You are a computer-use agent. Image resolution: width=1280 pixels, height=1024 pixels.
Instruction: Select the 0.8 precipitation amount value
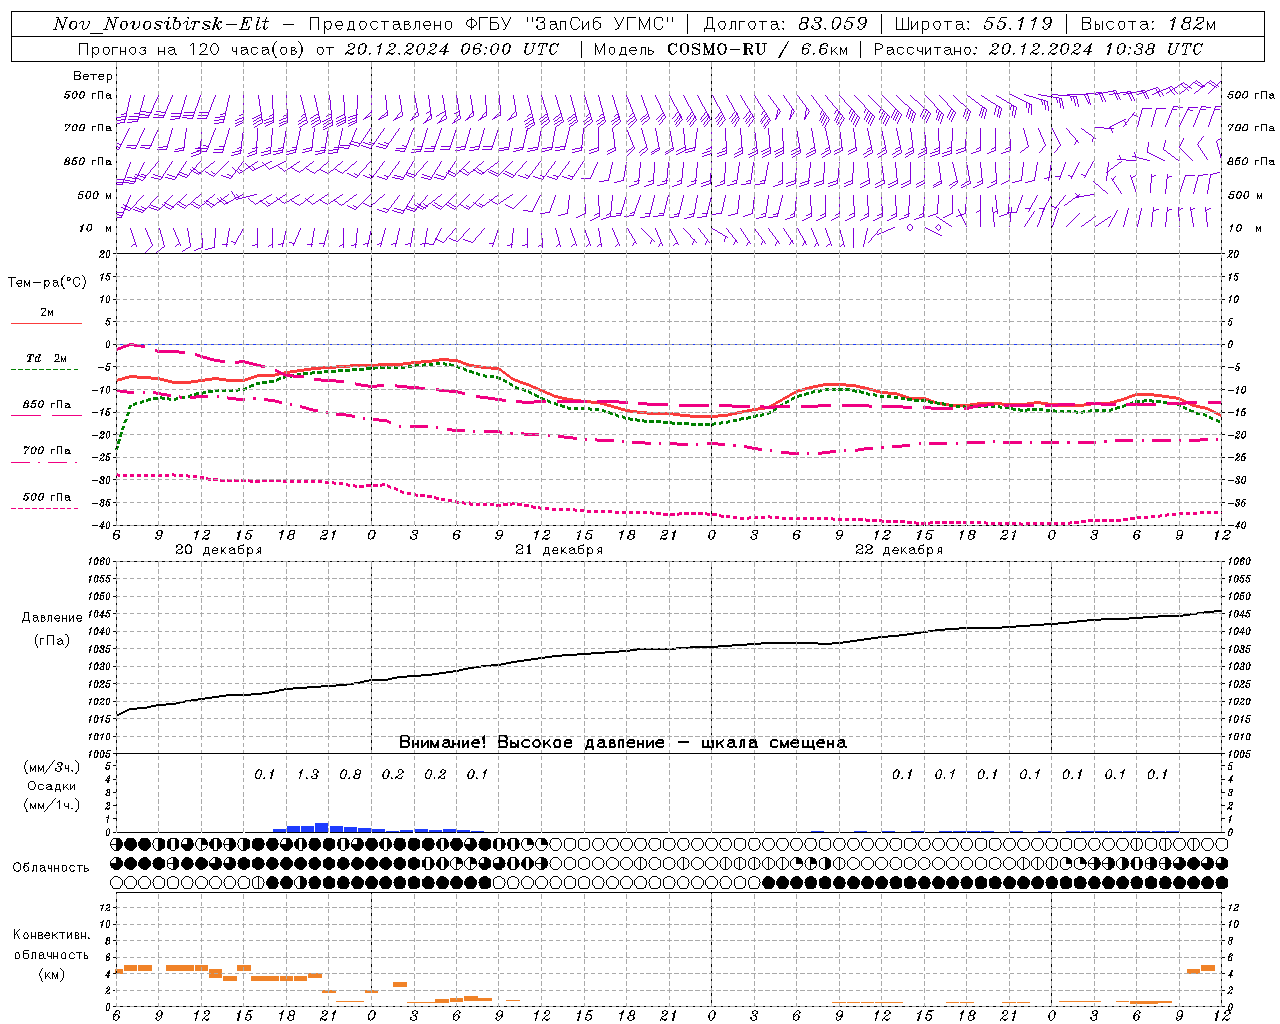click(x=350, y=774)
